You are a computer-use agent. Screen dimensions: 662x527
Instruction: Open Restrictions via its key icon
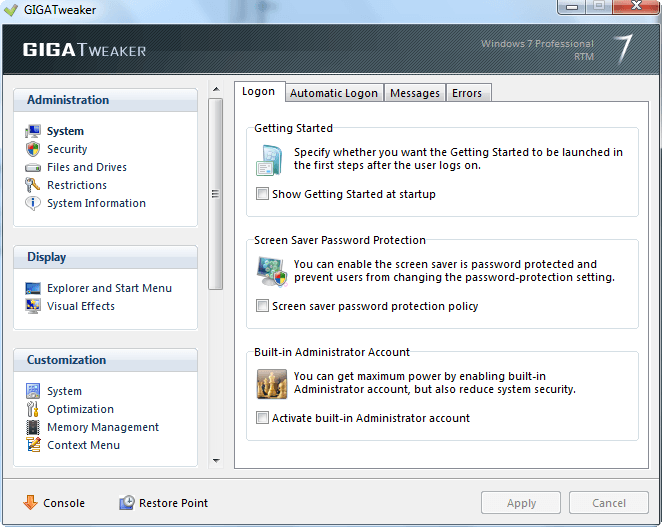click(x=32, y=185)
